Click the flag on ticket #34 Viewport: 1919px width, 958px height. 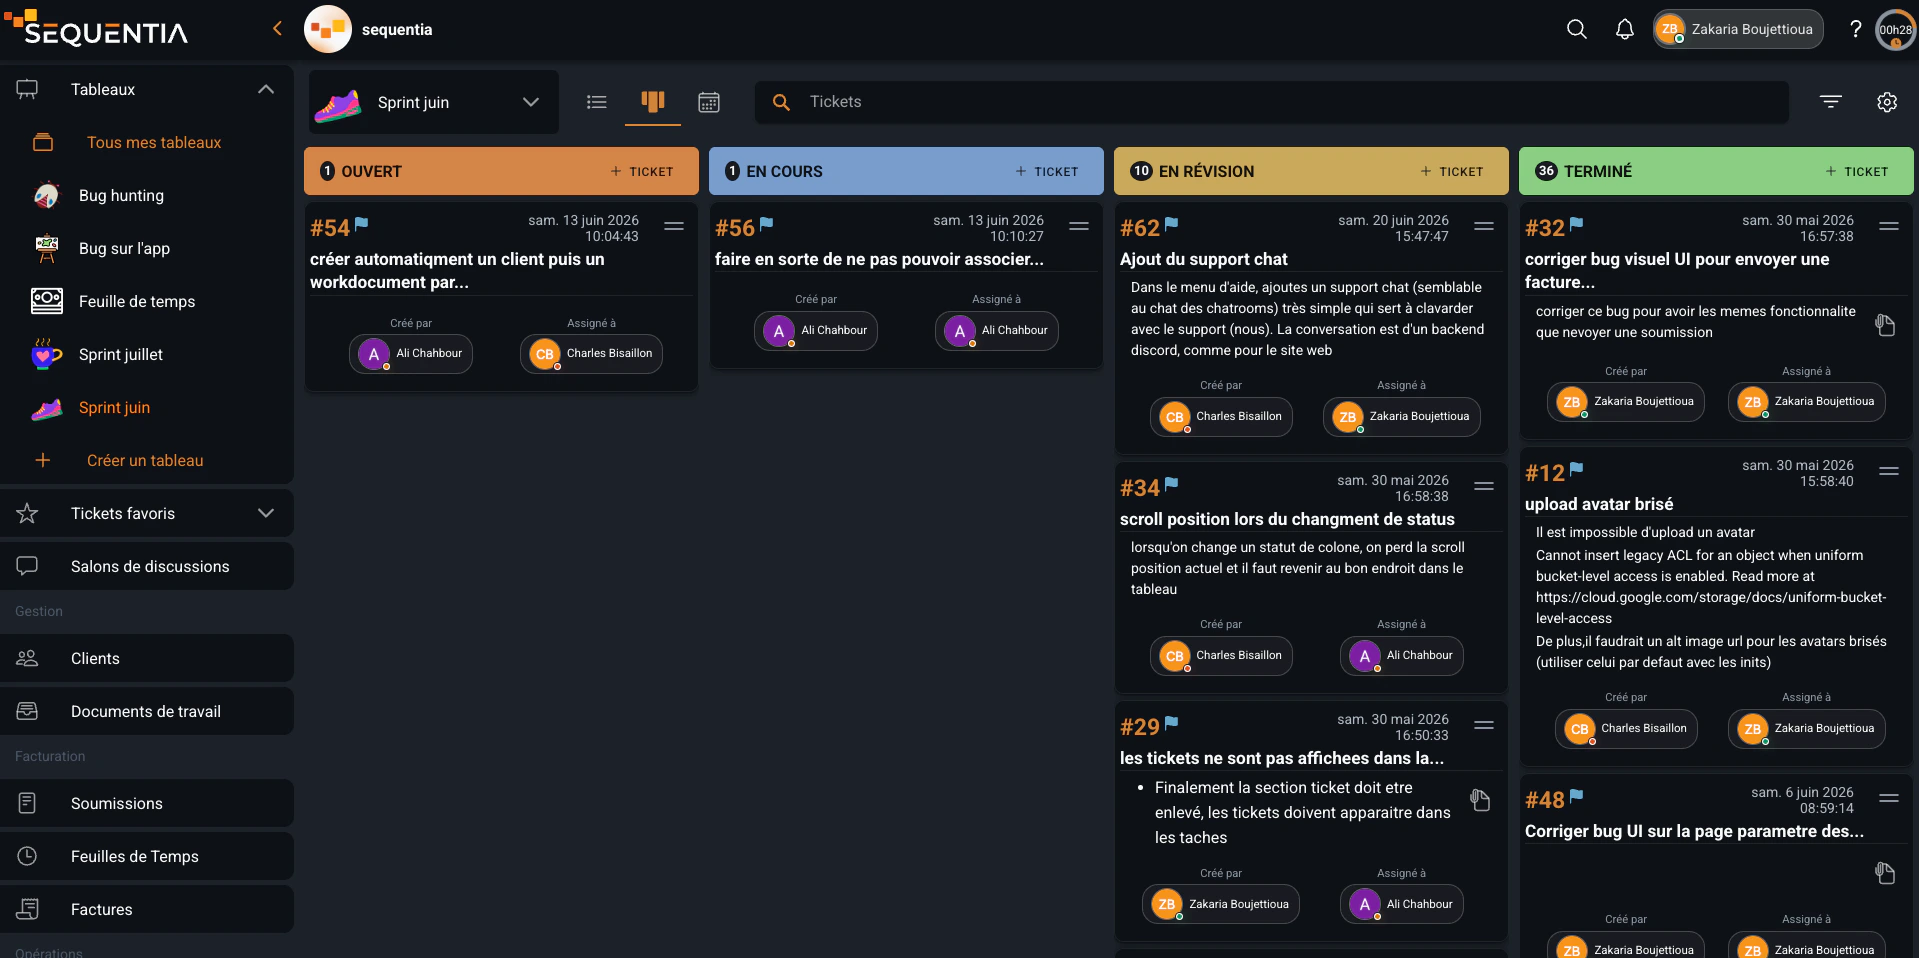[1172, 484]
